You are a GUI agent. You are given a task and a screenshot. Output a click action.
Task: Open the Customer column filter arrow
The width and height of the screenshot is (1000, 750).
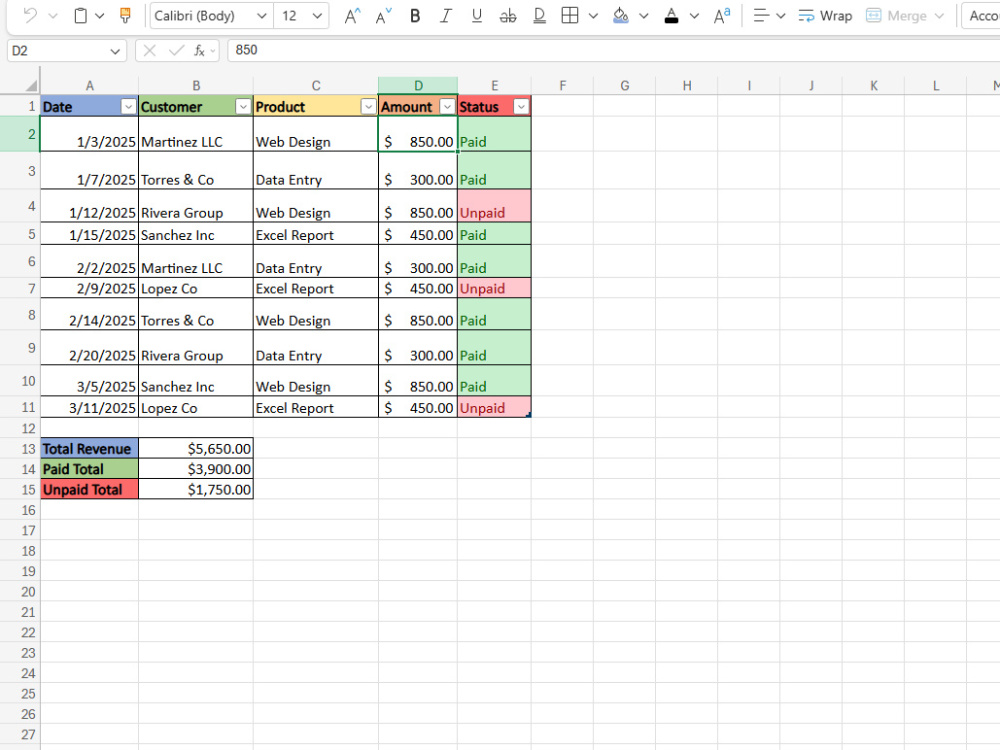click(243, 107)
